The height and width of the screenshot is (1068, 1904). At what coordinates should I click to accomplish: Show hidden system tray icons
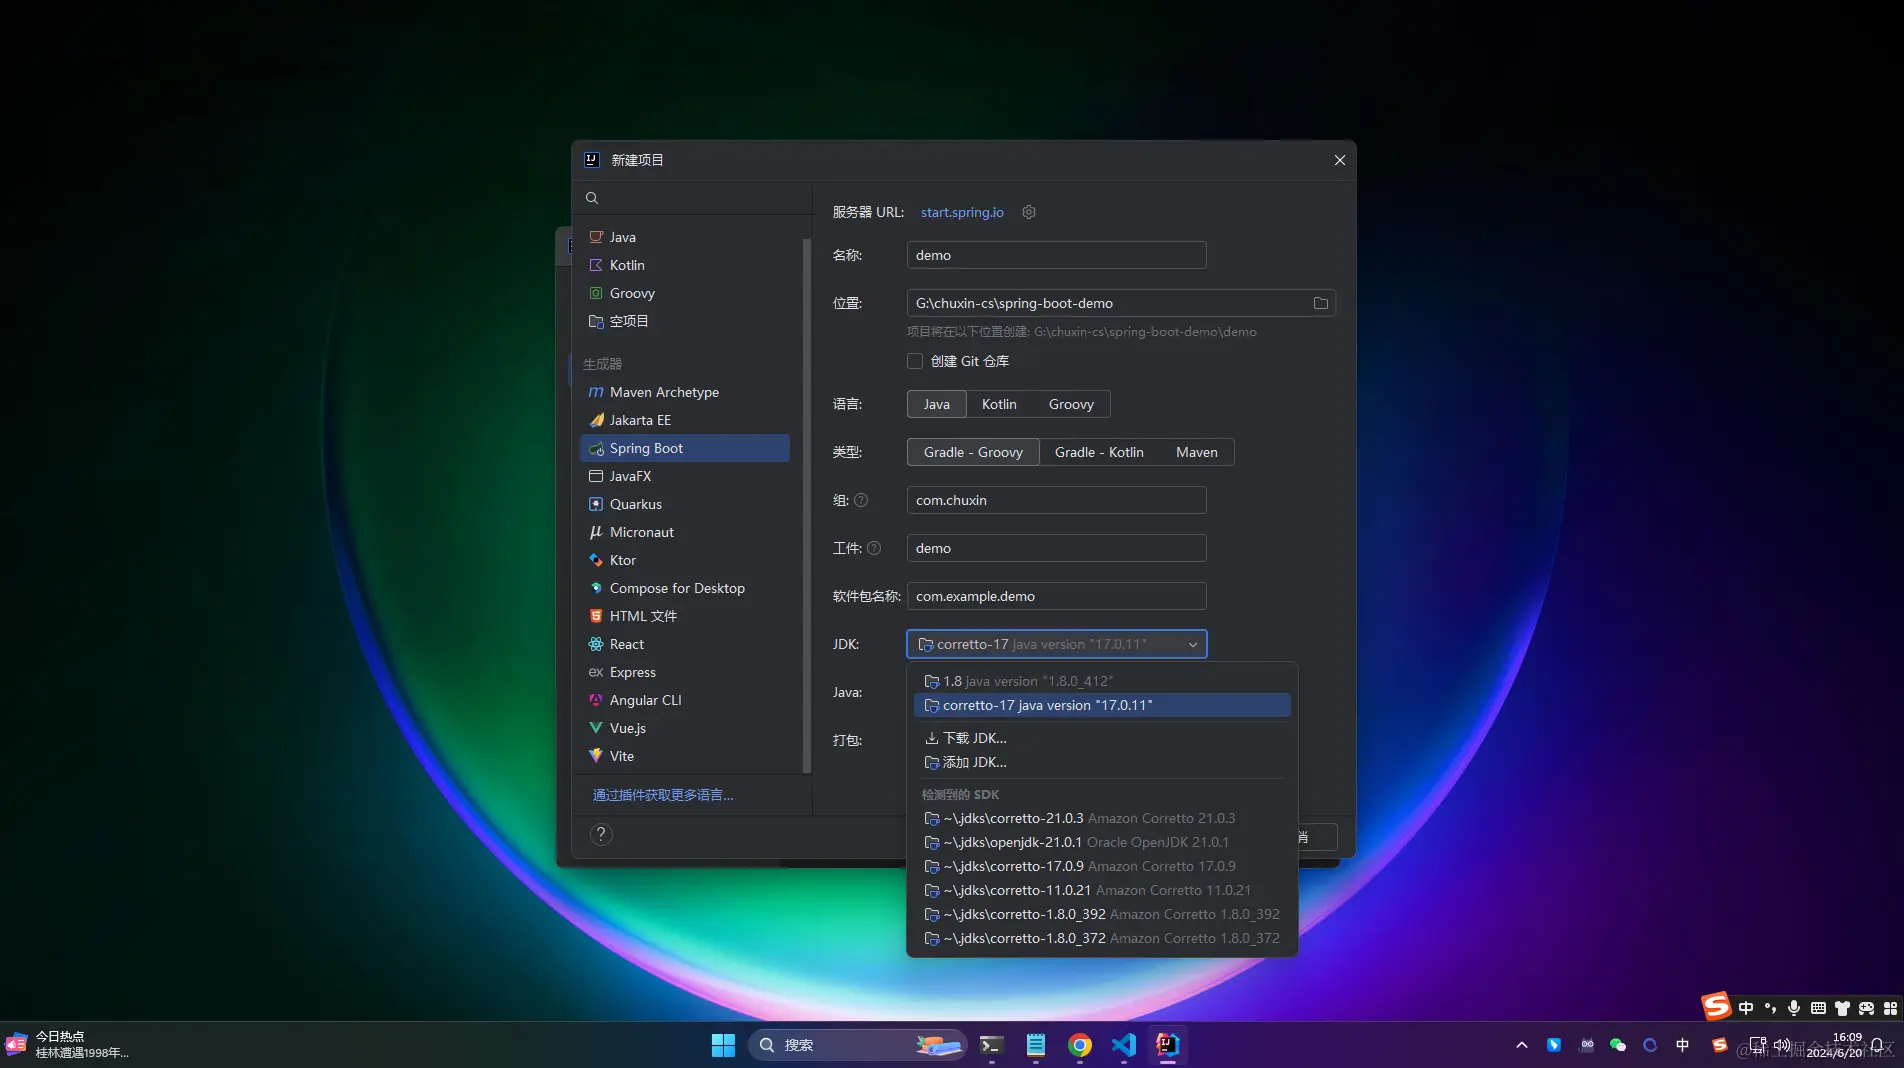pyautogui.click(x=1521, y=1045)
